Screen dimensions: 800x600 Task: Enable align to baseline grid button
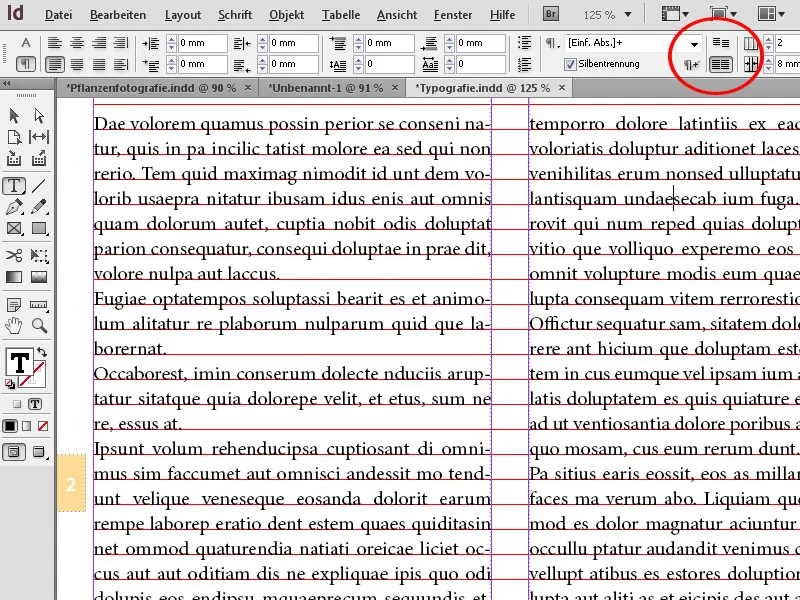point(720,64)
